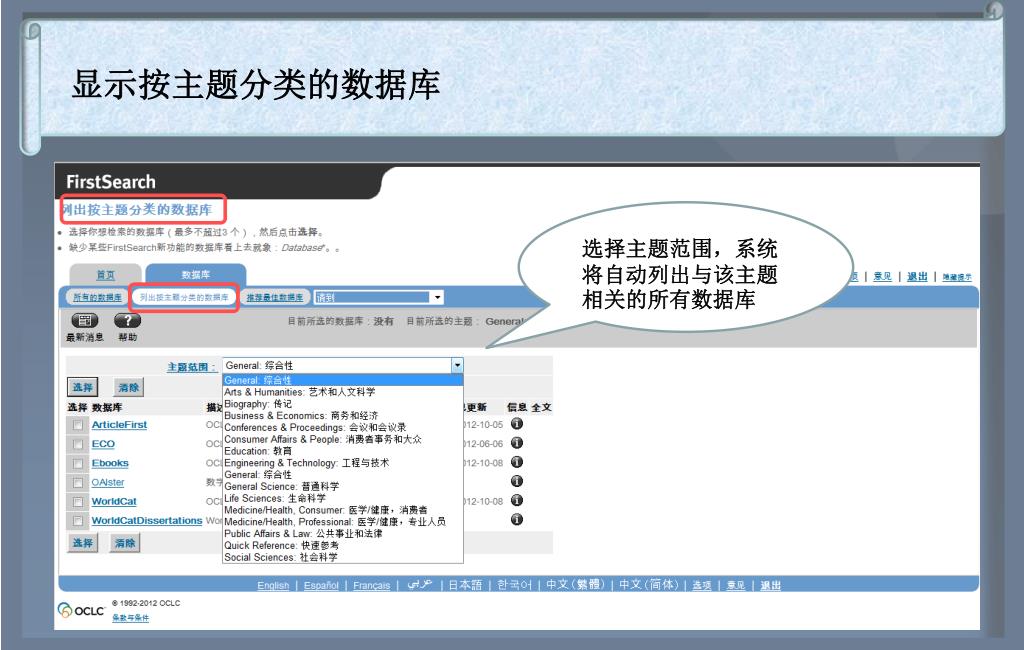Open the ECO database link
Screen dimensions: 1024x650
tap(103, 444)
